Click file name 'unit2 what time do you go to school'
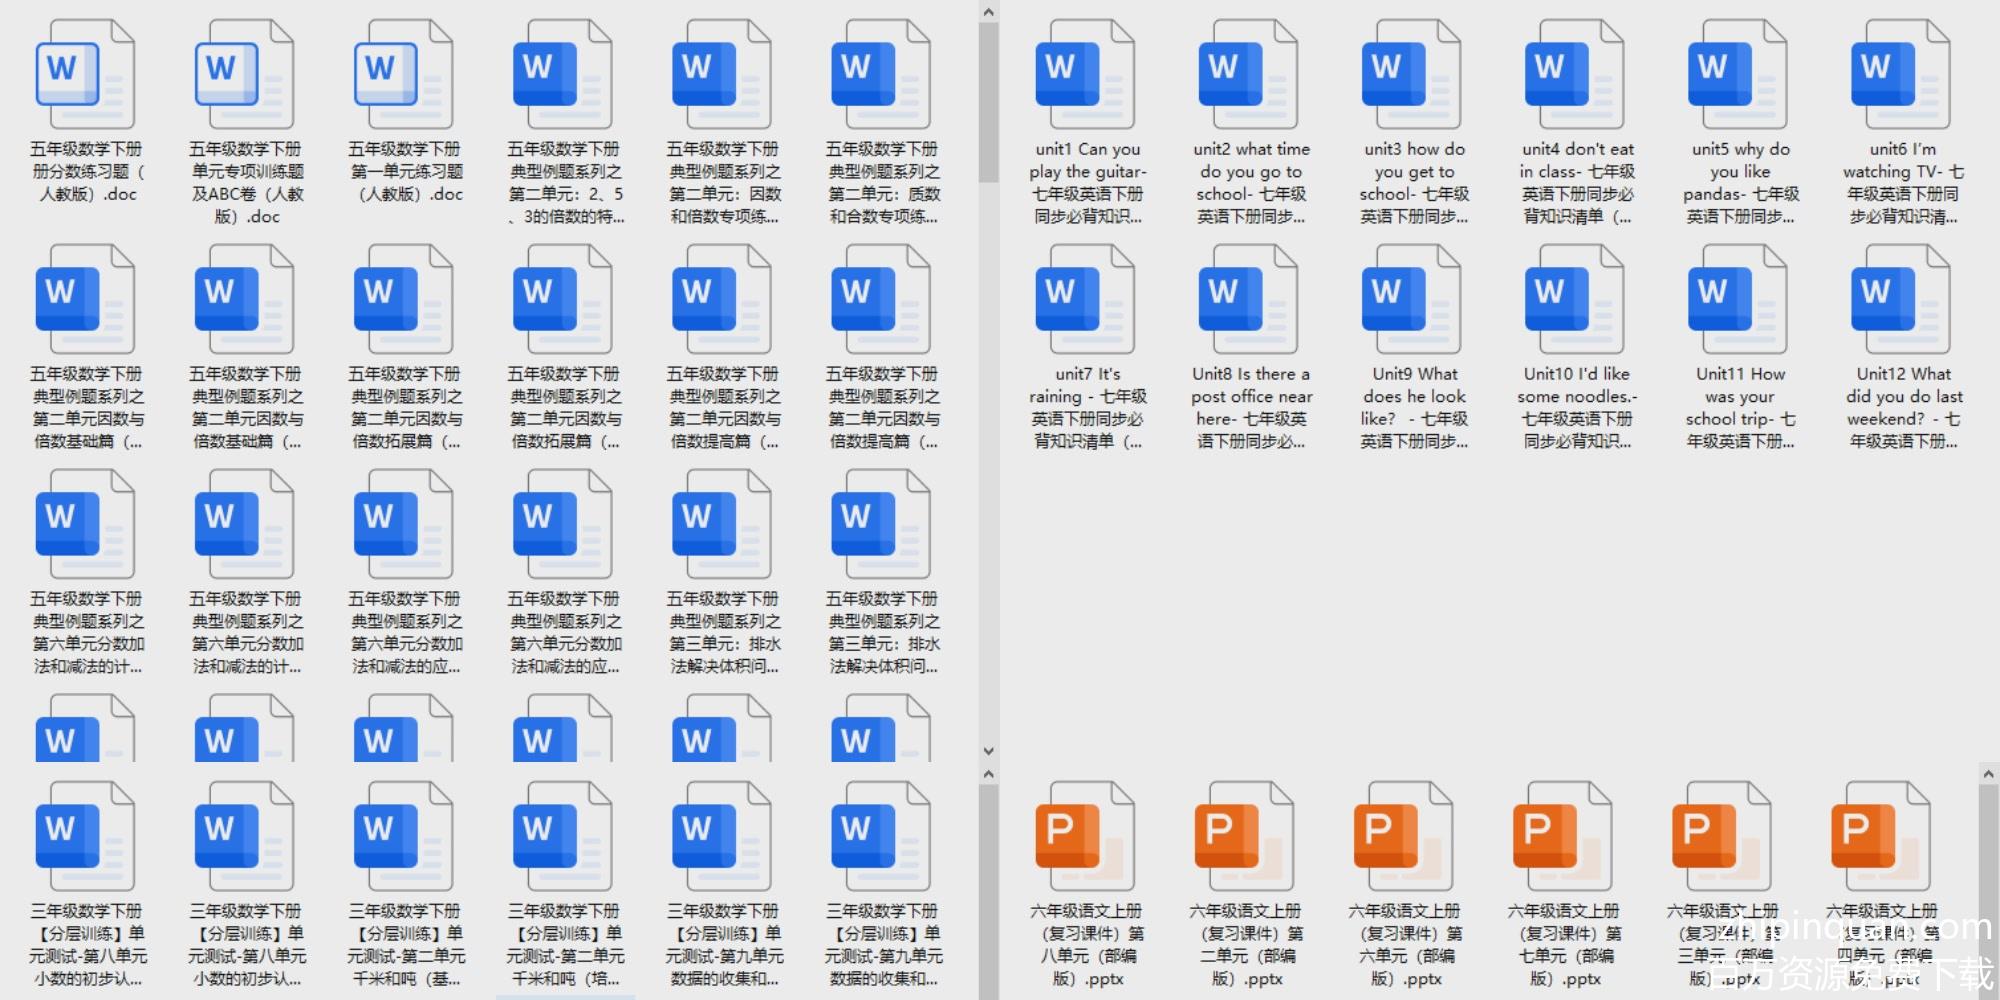 [x=1251, y=183]
